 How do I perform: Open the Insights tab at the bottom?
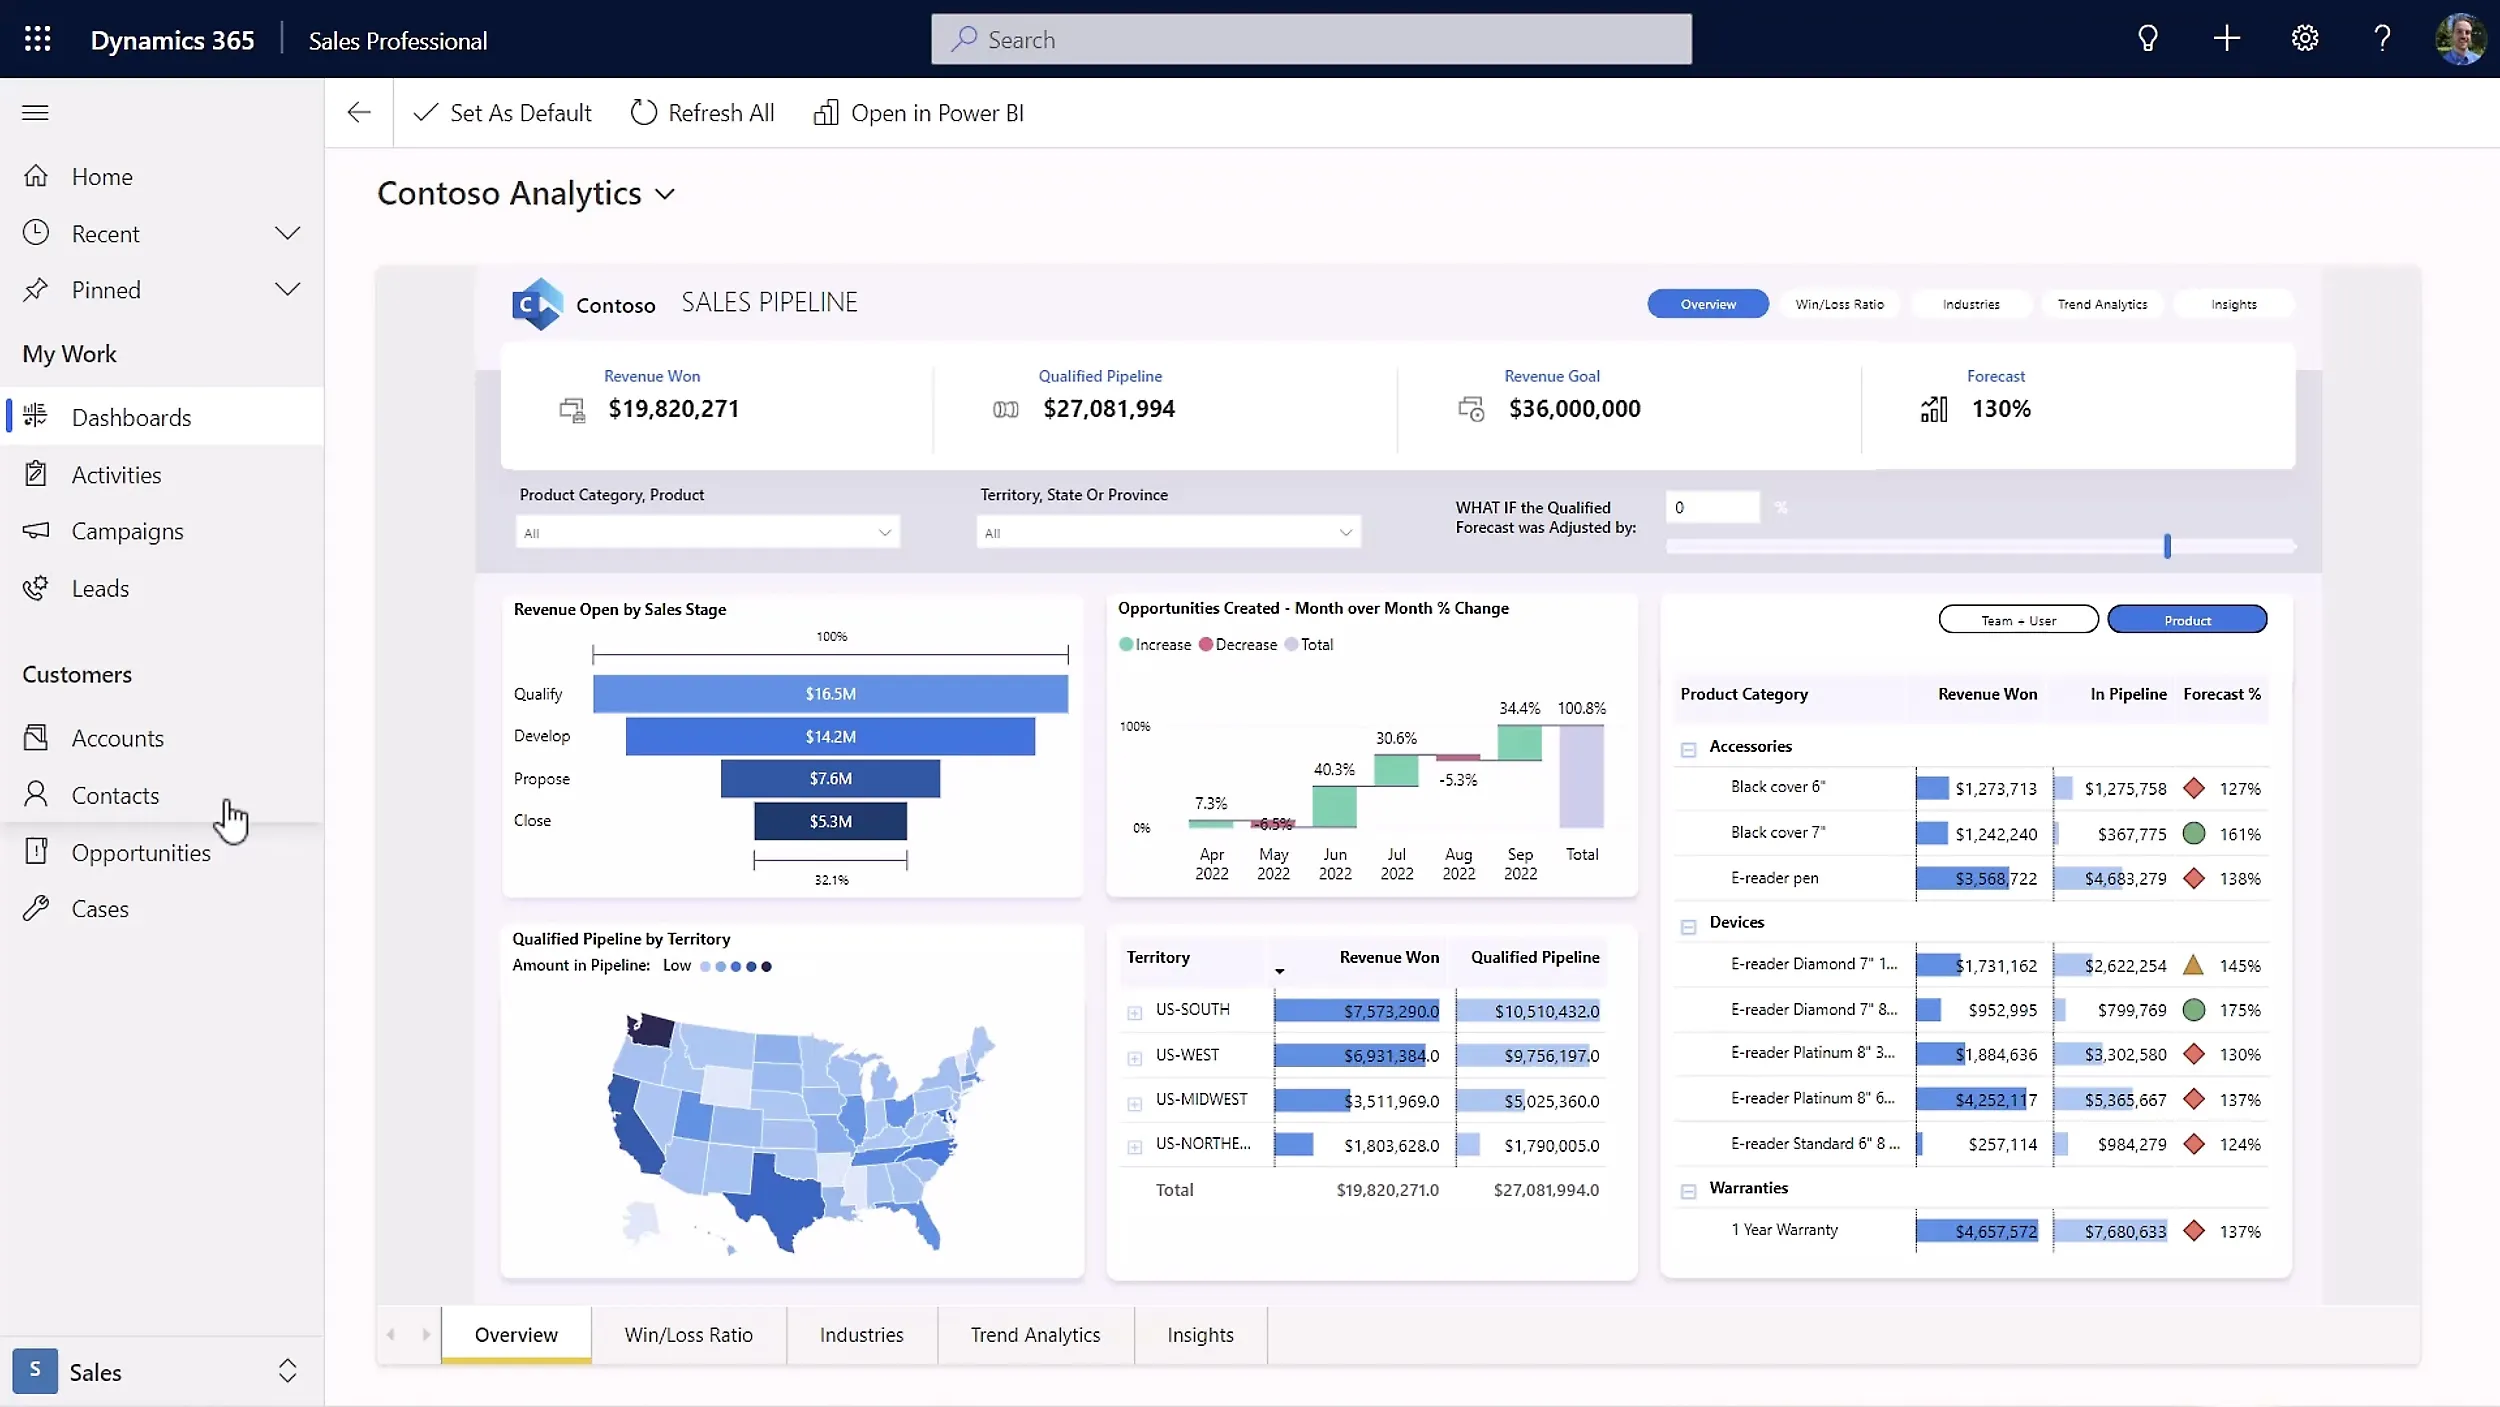pos(1199,1334)
